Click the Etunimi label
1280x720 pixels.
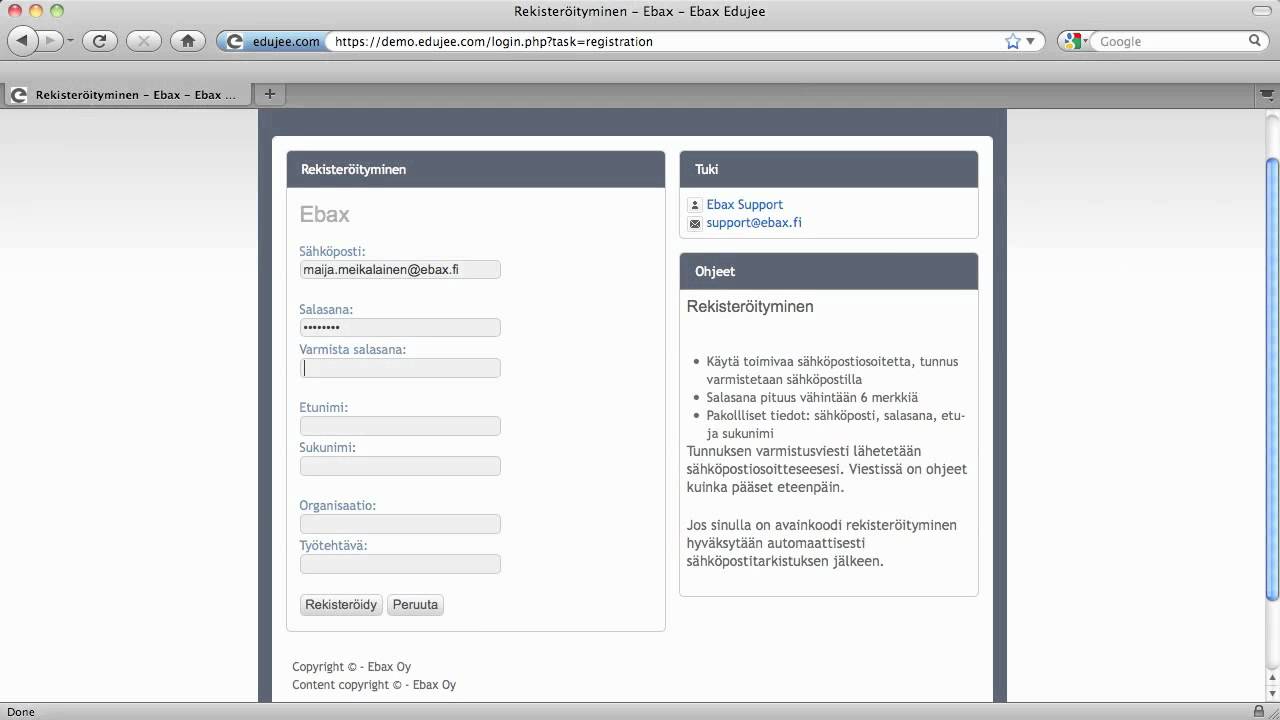click(x=323, y=408)
